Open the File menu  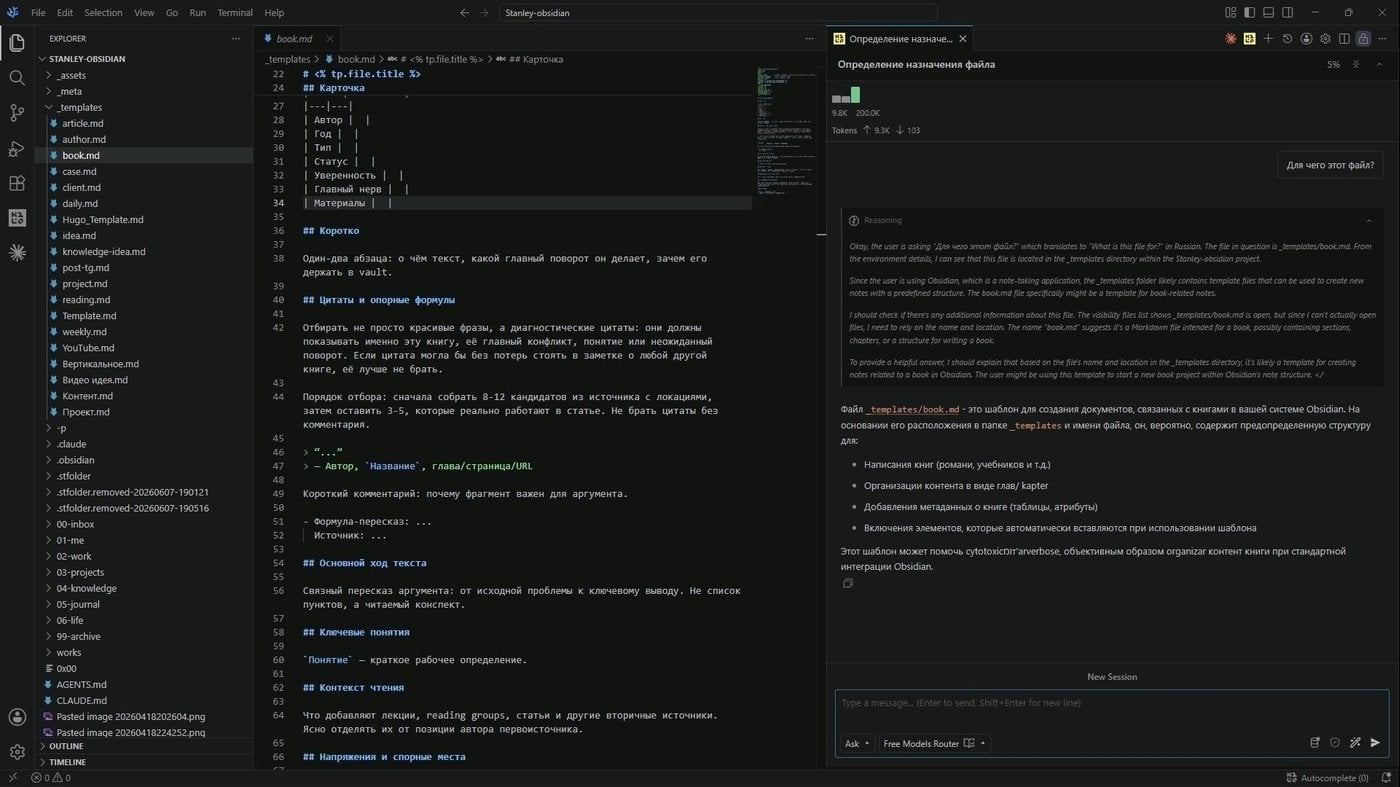(38, 13)
